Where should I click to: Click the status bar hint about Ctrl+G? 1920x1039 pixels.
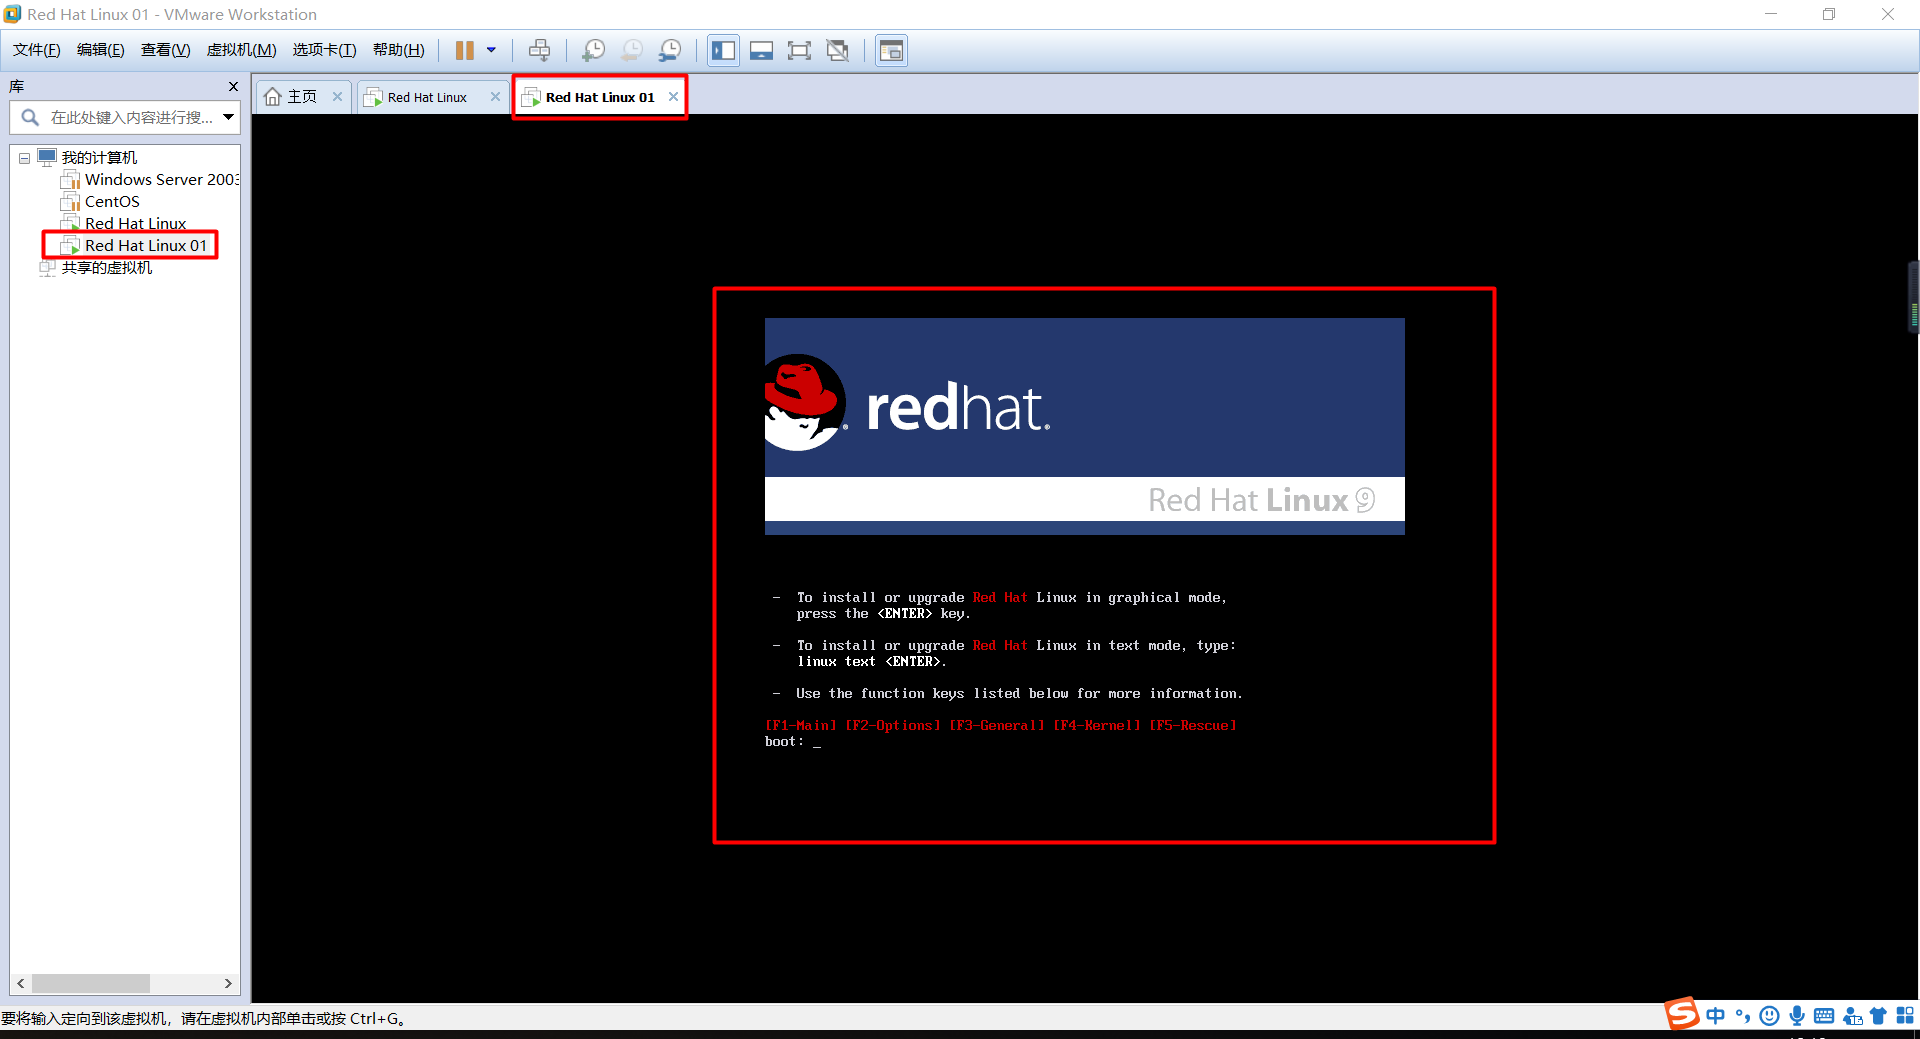(203, 1018)
